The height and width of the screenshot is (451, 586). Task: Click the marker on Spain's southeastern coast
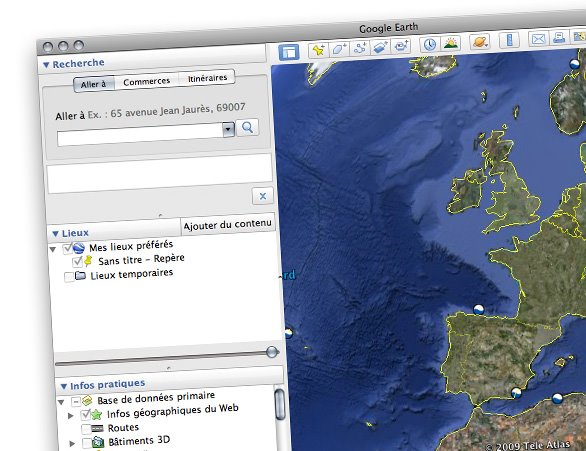(516, 393)
